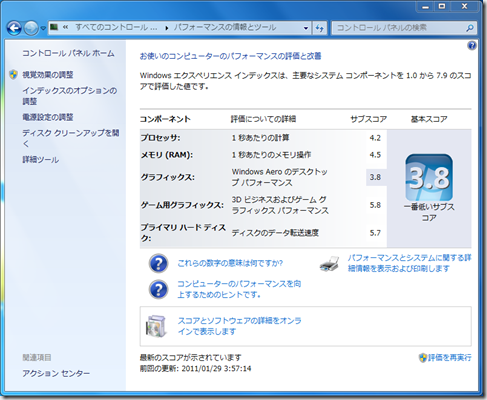Click the highlighted graphics subscore 3.8
The image size is (487, 400).
375,177
